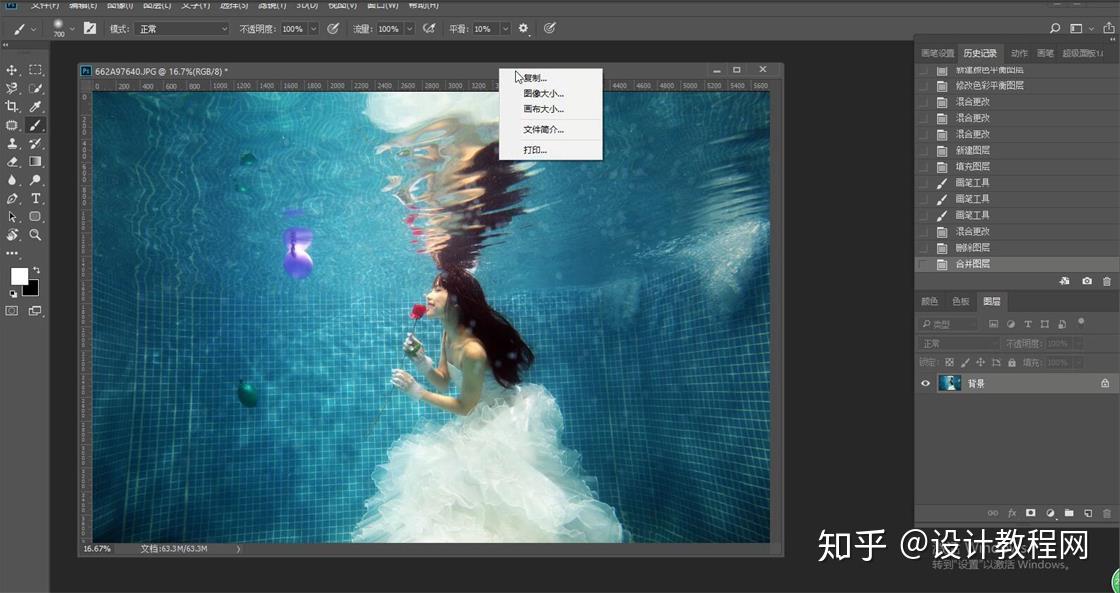
Task: Switch to the 色板 tab
Action: click(961, 302)
